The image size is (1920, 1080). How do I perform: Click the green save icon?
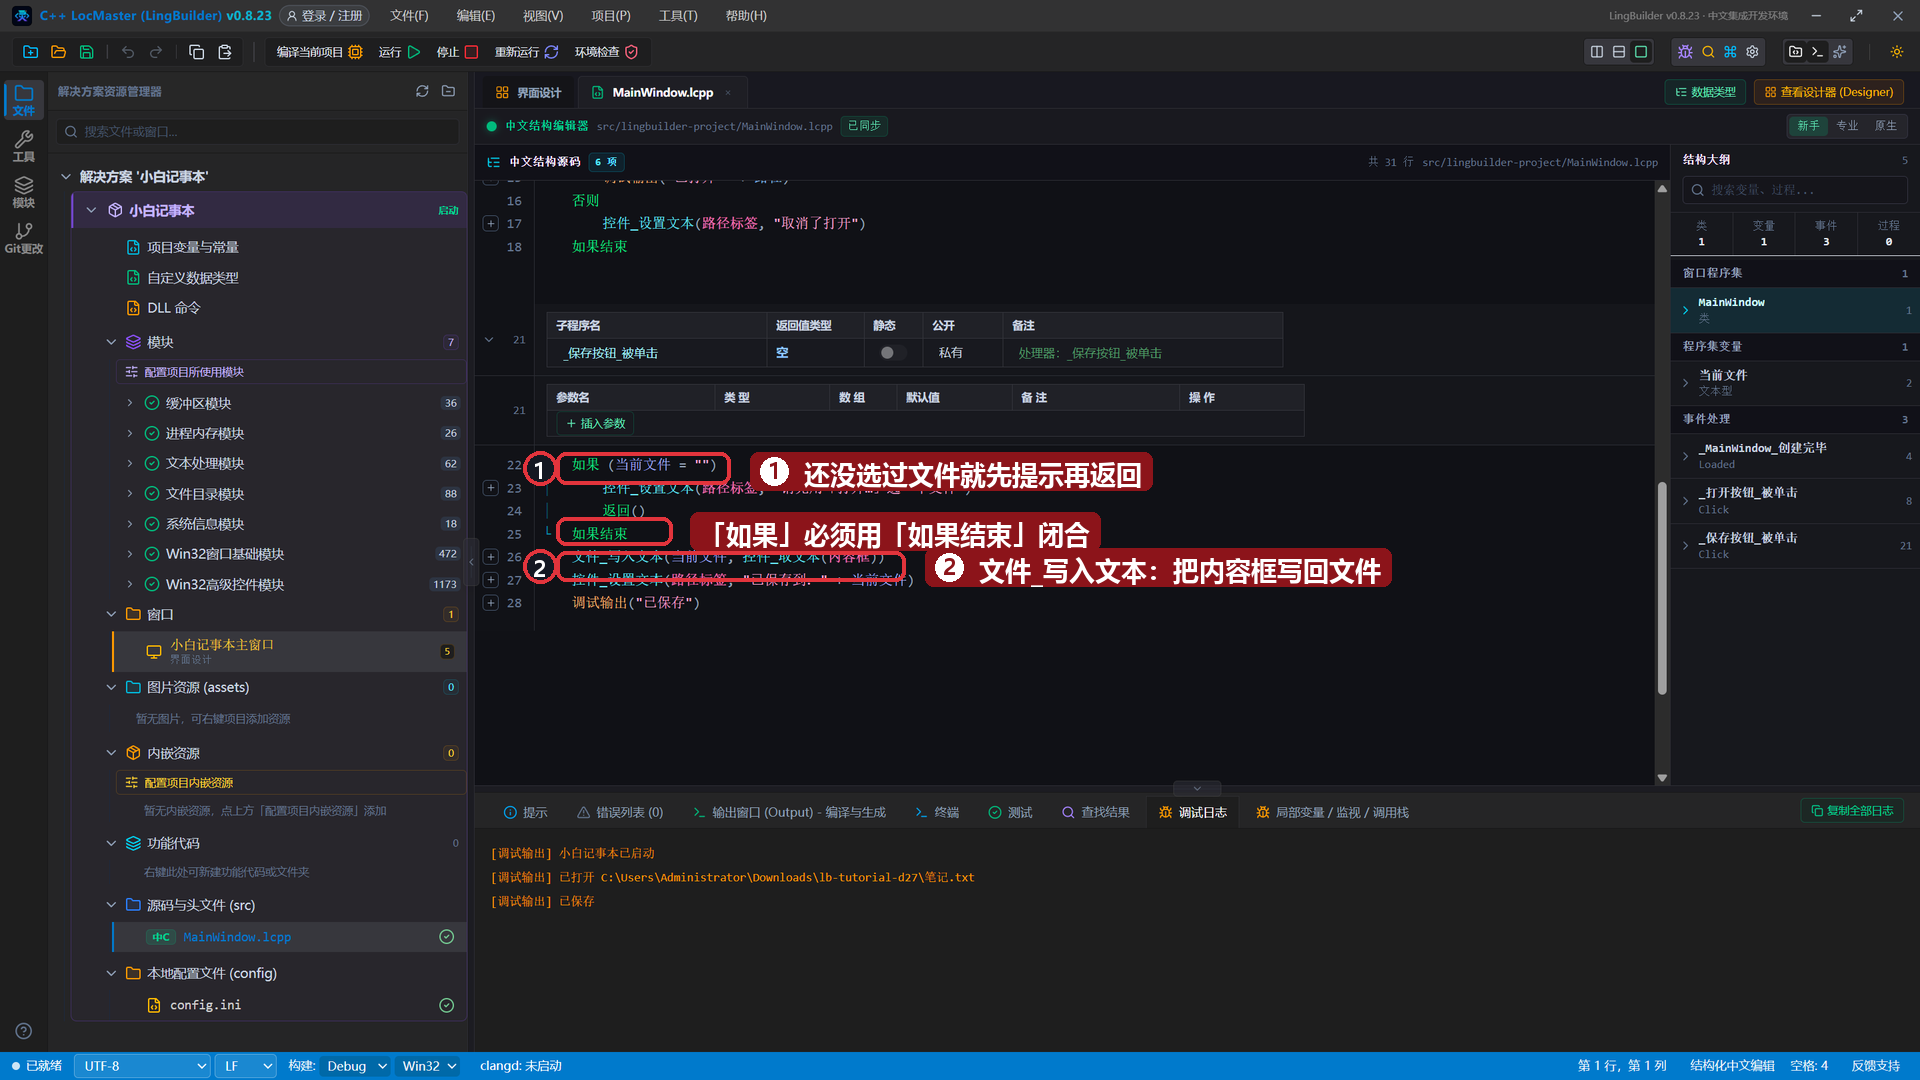[x=86, y=52]
